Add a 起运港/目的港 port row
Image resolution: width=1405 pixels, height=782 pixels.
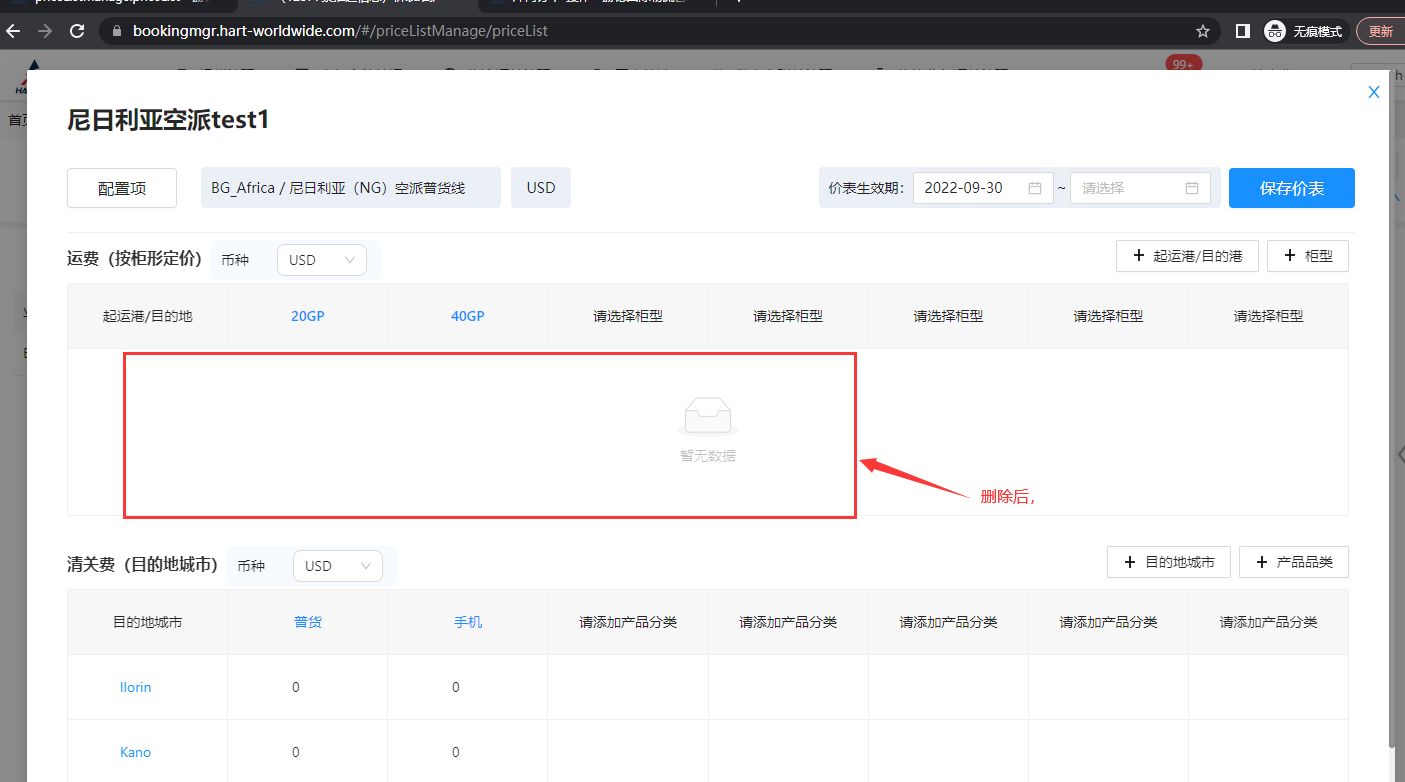pyautogui.click(x=1187, y=256)
